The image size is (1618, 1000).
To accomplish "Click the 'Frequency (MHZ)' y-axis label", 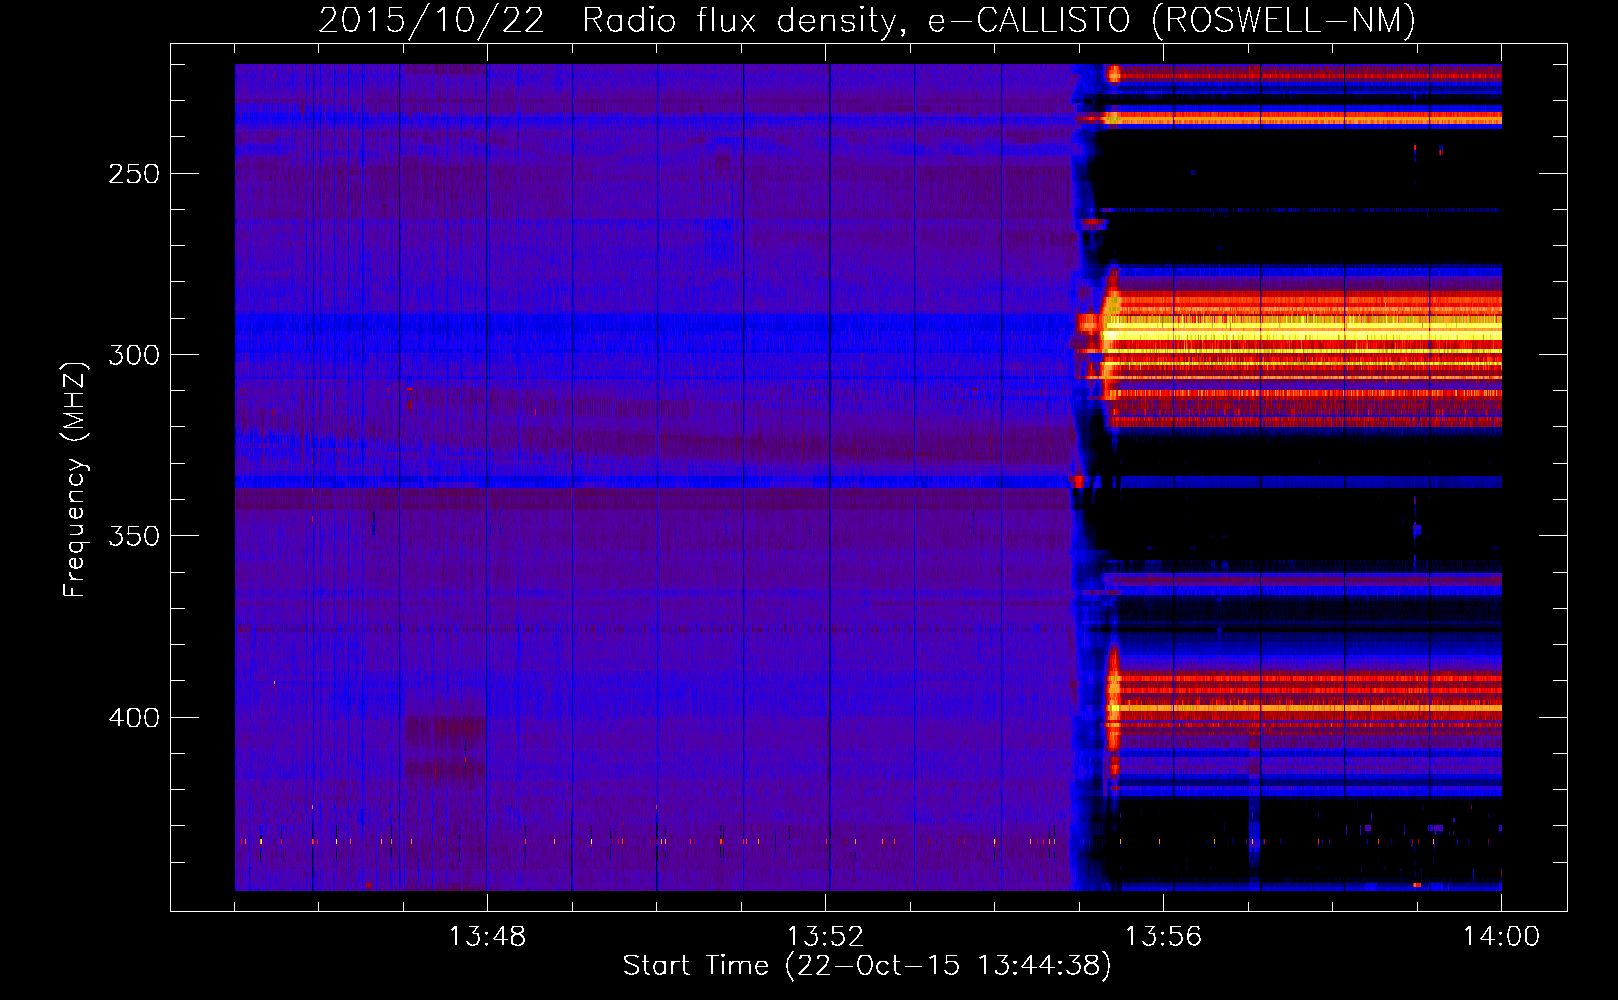I will 74,480.
